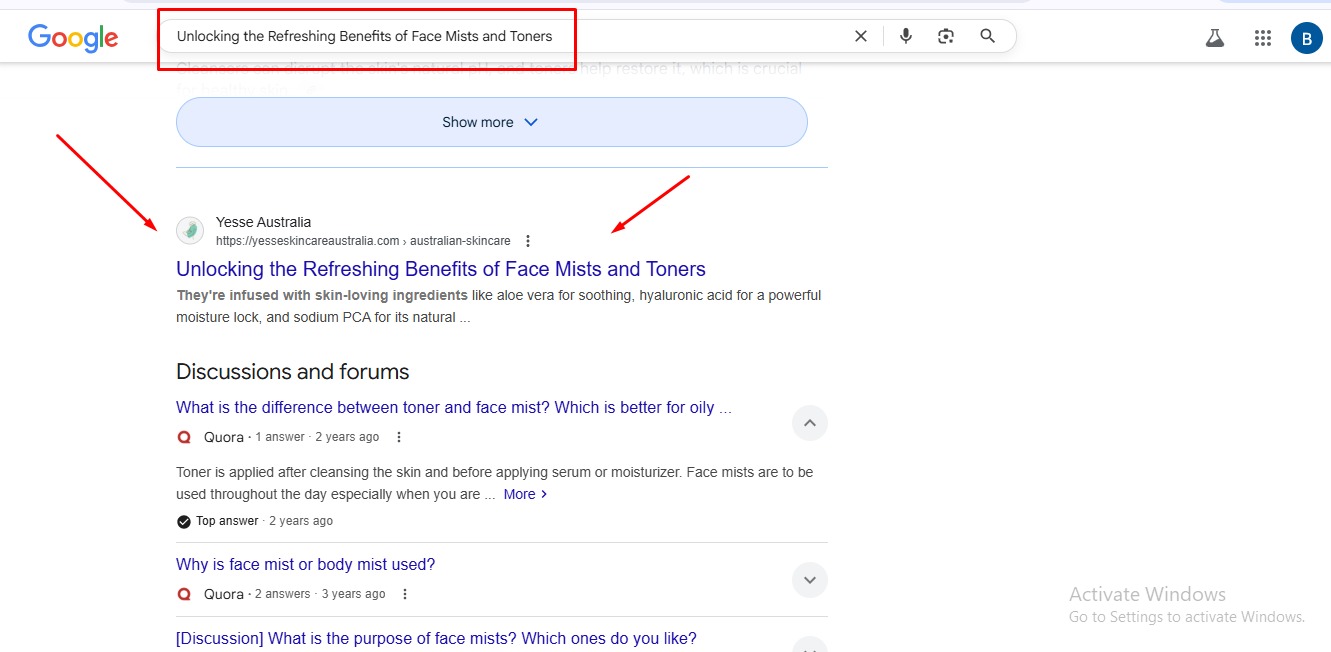Click the Google logo

click(73, 38)
